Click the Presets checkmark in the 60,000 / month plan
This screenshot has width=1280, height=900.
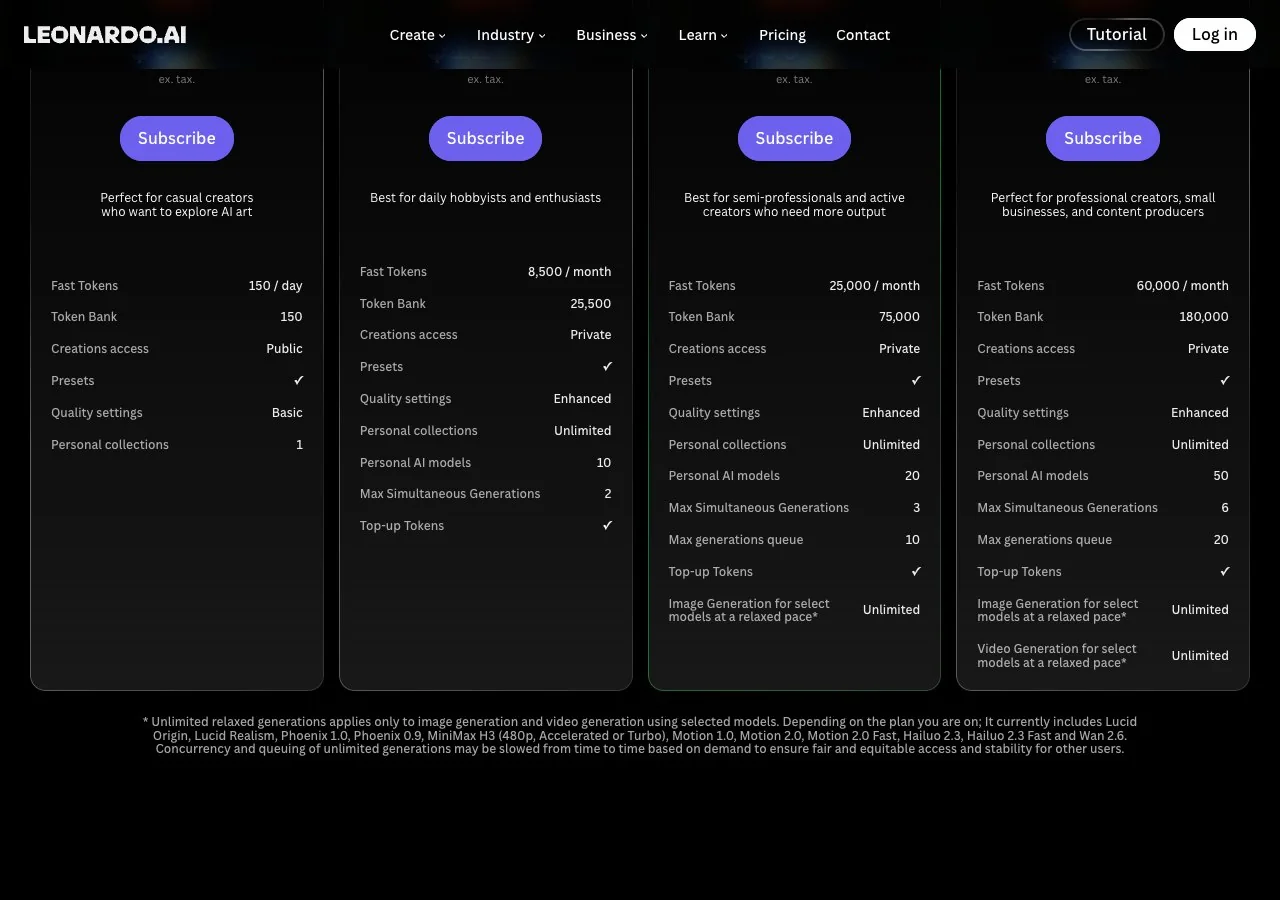(x=1225, y=381)
